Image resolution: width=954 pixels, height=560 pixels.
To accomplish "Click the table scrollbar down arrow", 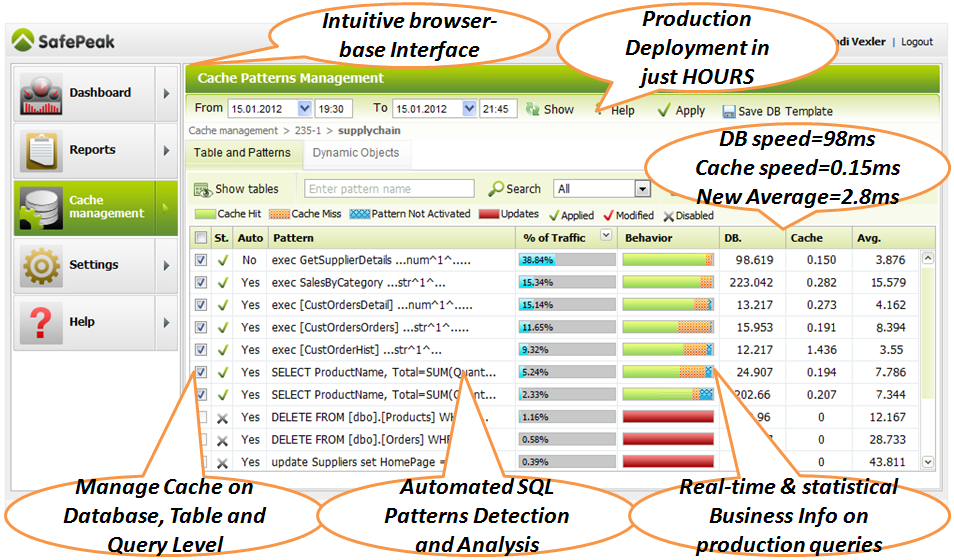I will (928, 463).
